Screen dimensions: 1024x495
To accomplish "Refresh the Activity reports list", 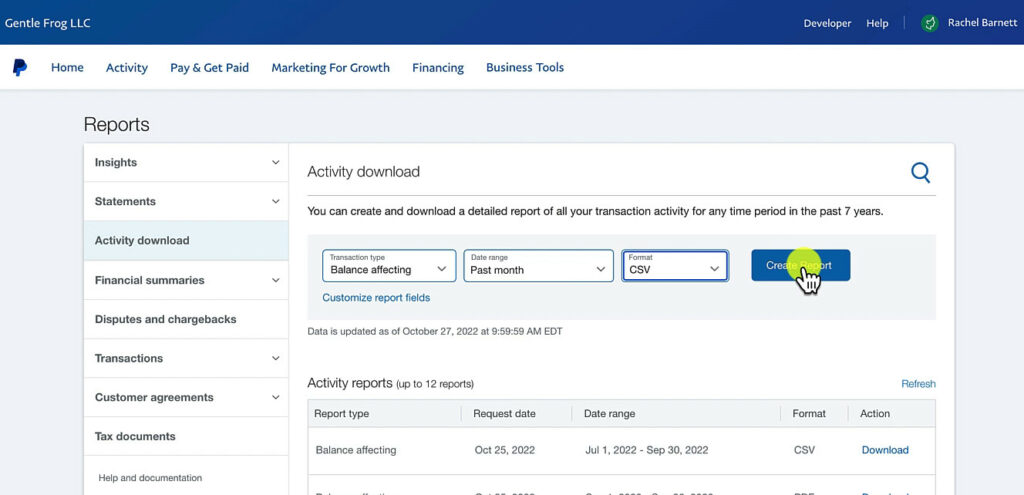I will (918, 384).
